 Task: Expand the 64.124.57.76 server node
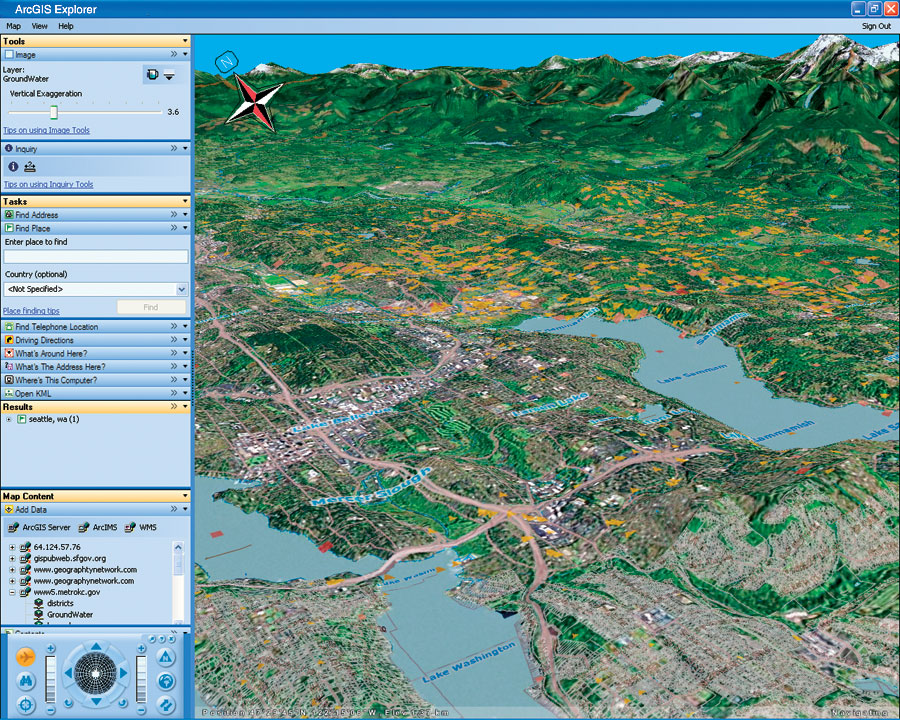[x=11, y=547]
